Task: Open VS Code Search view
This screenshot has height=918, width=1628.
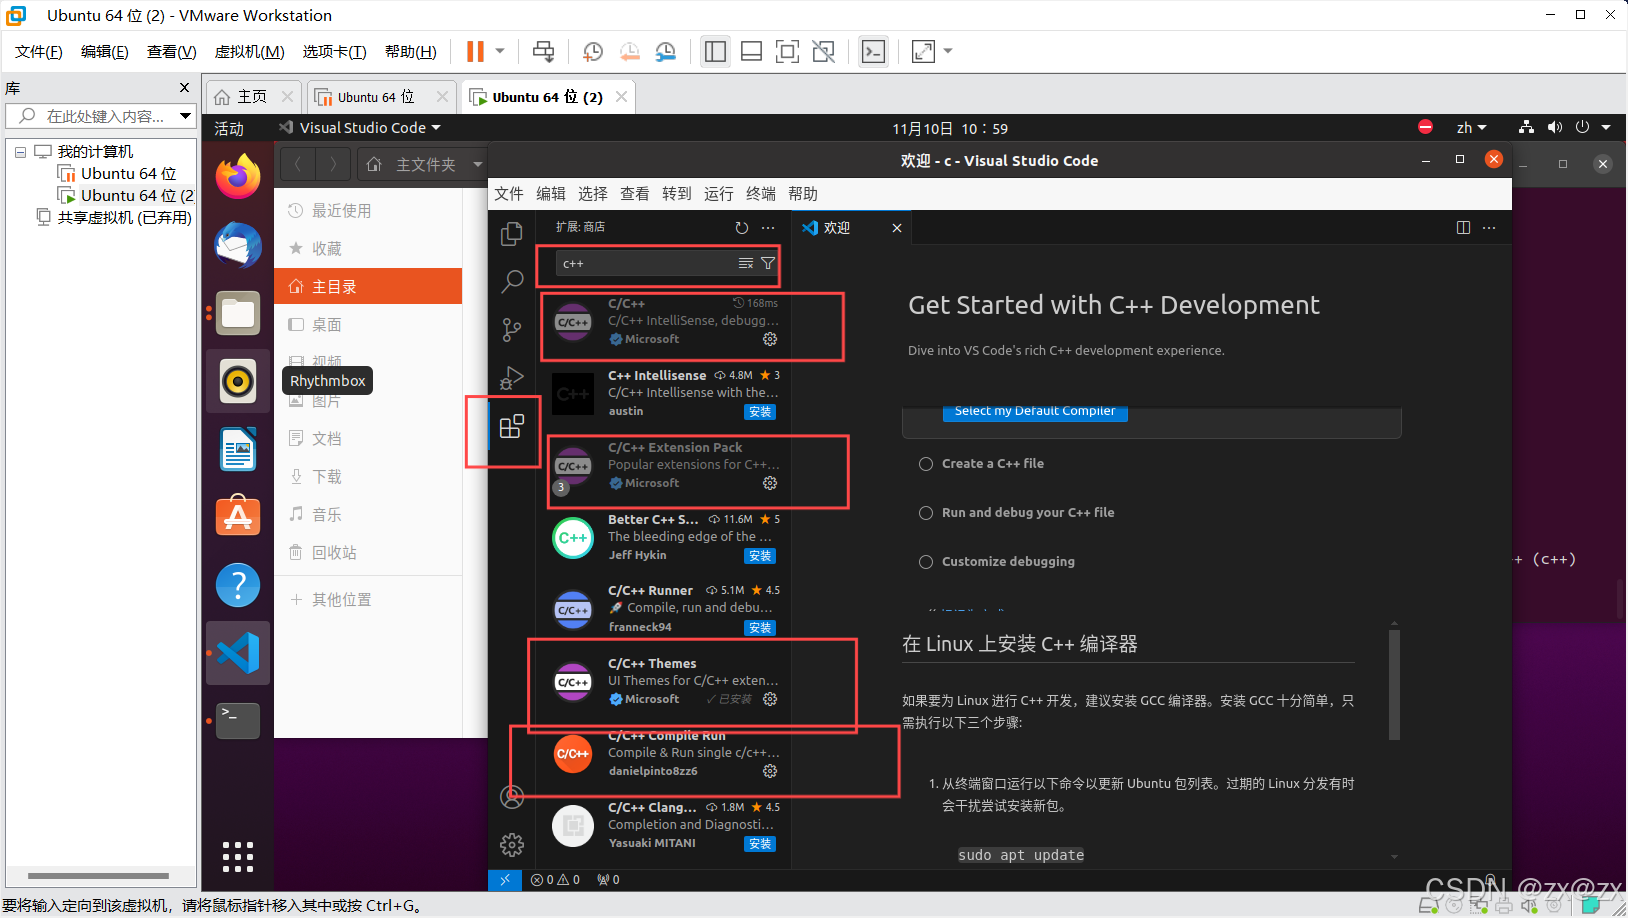Action: (x=512, y=281)
